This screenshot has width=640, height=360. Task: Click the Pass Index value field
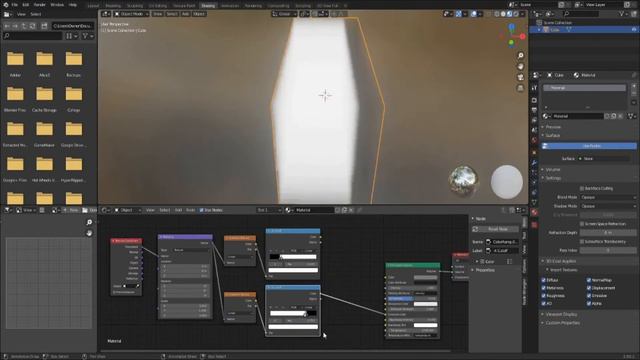pyautogui.click(x=608, y=250)
